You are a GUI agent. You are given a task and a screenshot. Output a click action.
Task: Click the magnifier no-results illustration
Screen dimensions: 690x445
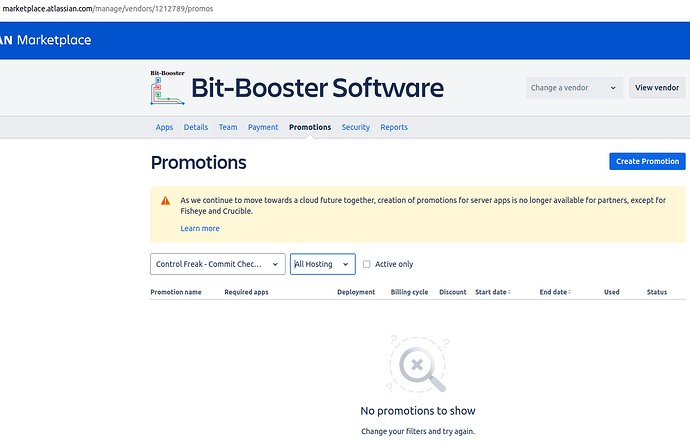(418, 364)
